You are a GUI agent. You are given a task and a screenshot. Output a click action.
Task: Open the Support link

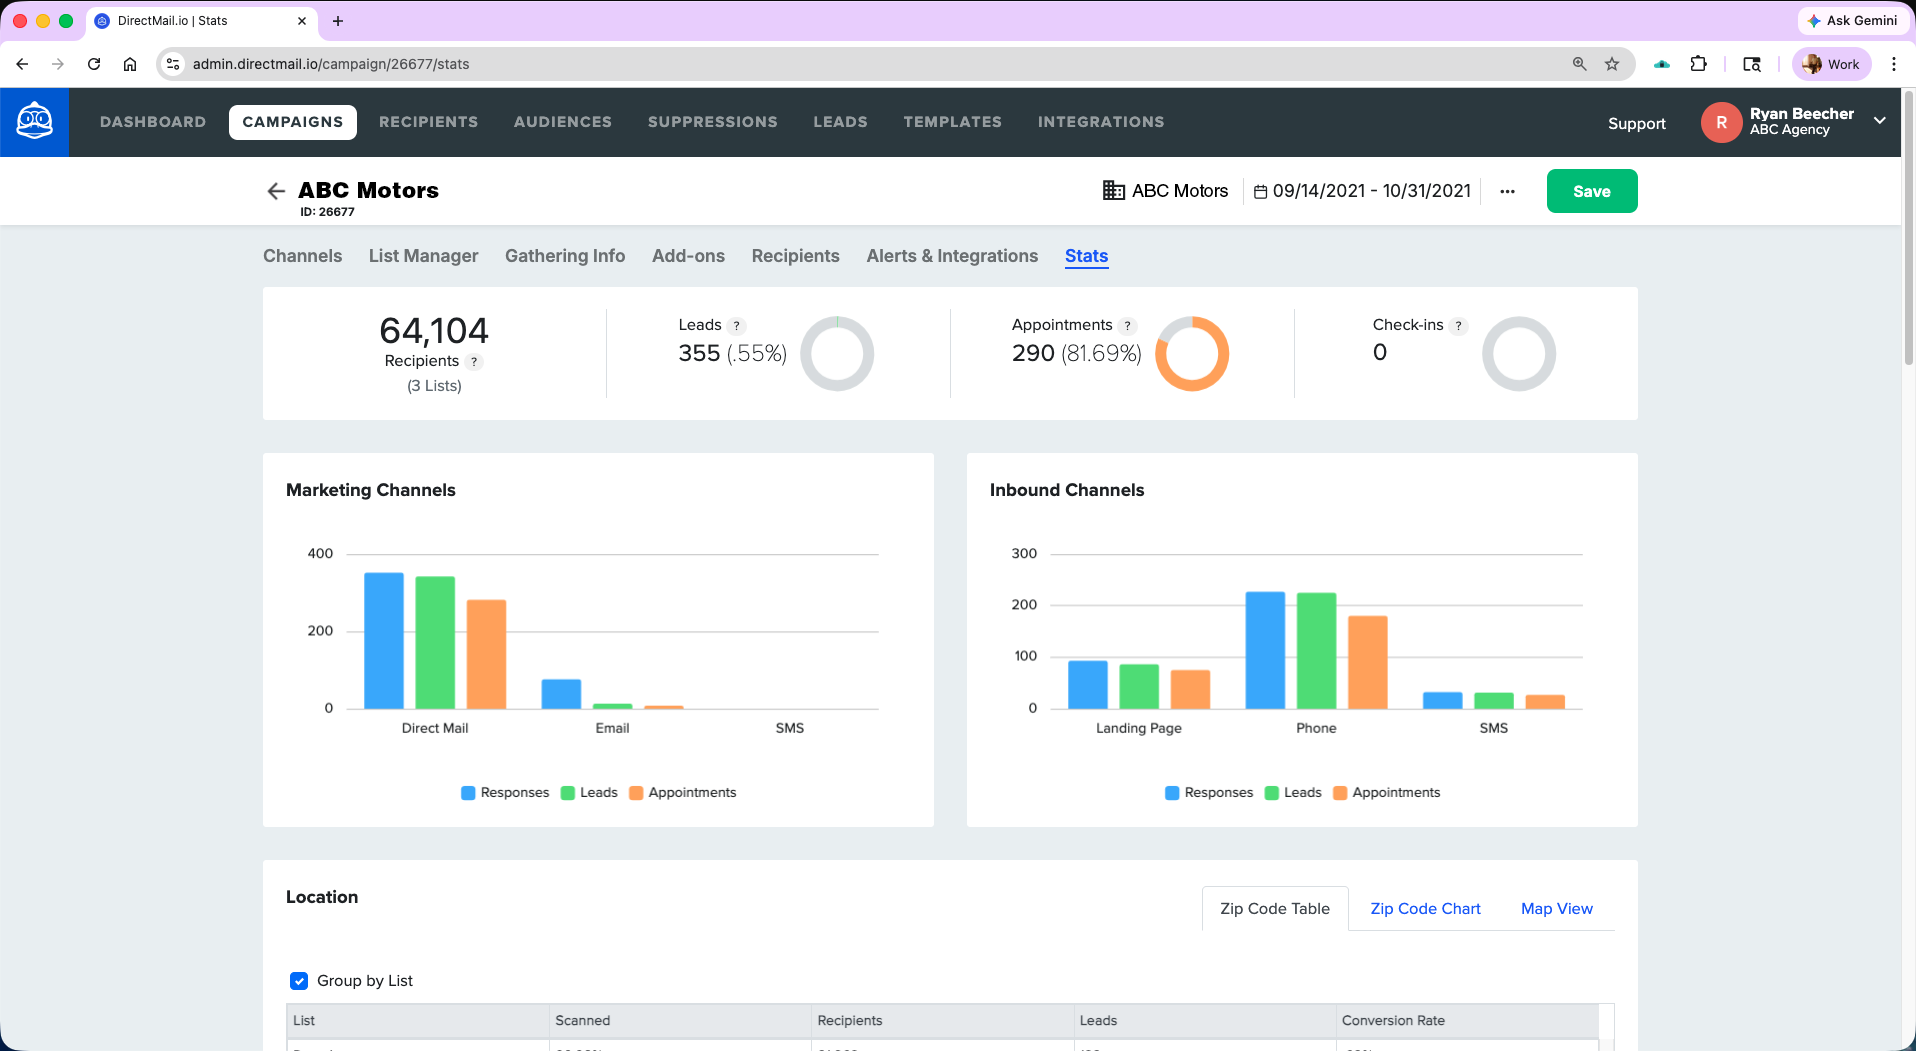point(1636,123)
